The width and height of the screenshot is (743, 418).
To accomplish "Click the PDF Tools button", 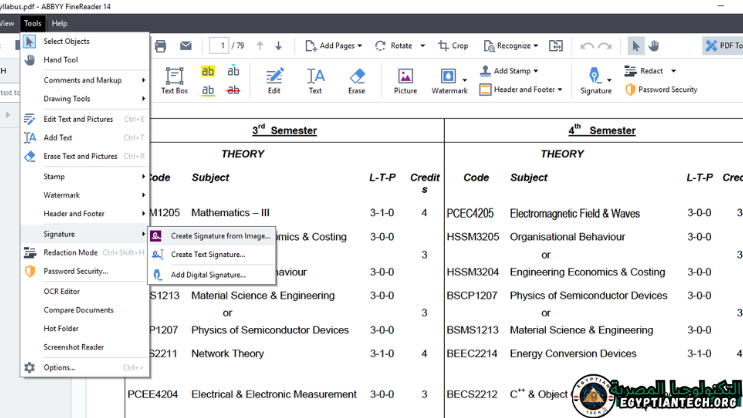I will pos(722,45).
